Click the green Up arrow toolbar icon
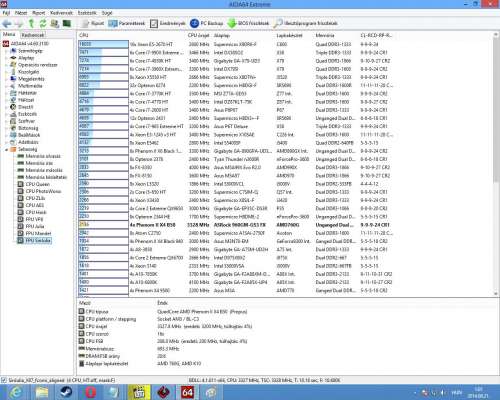Viewport: 500px width, 400px height. coord(31,23)
